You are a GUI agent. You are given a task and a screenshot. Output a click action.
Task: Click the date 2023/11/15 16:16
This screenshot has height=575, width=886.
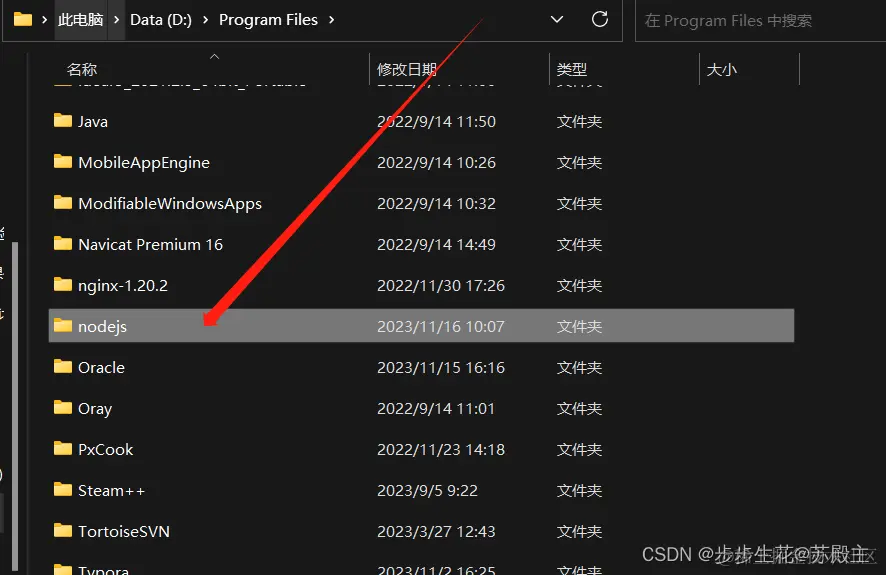(x=441, y=368)
